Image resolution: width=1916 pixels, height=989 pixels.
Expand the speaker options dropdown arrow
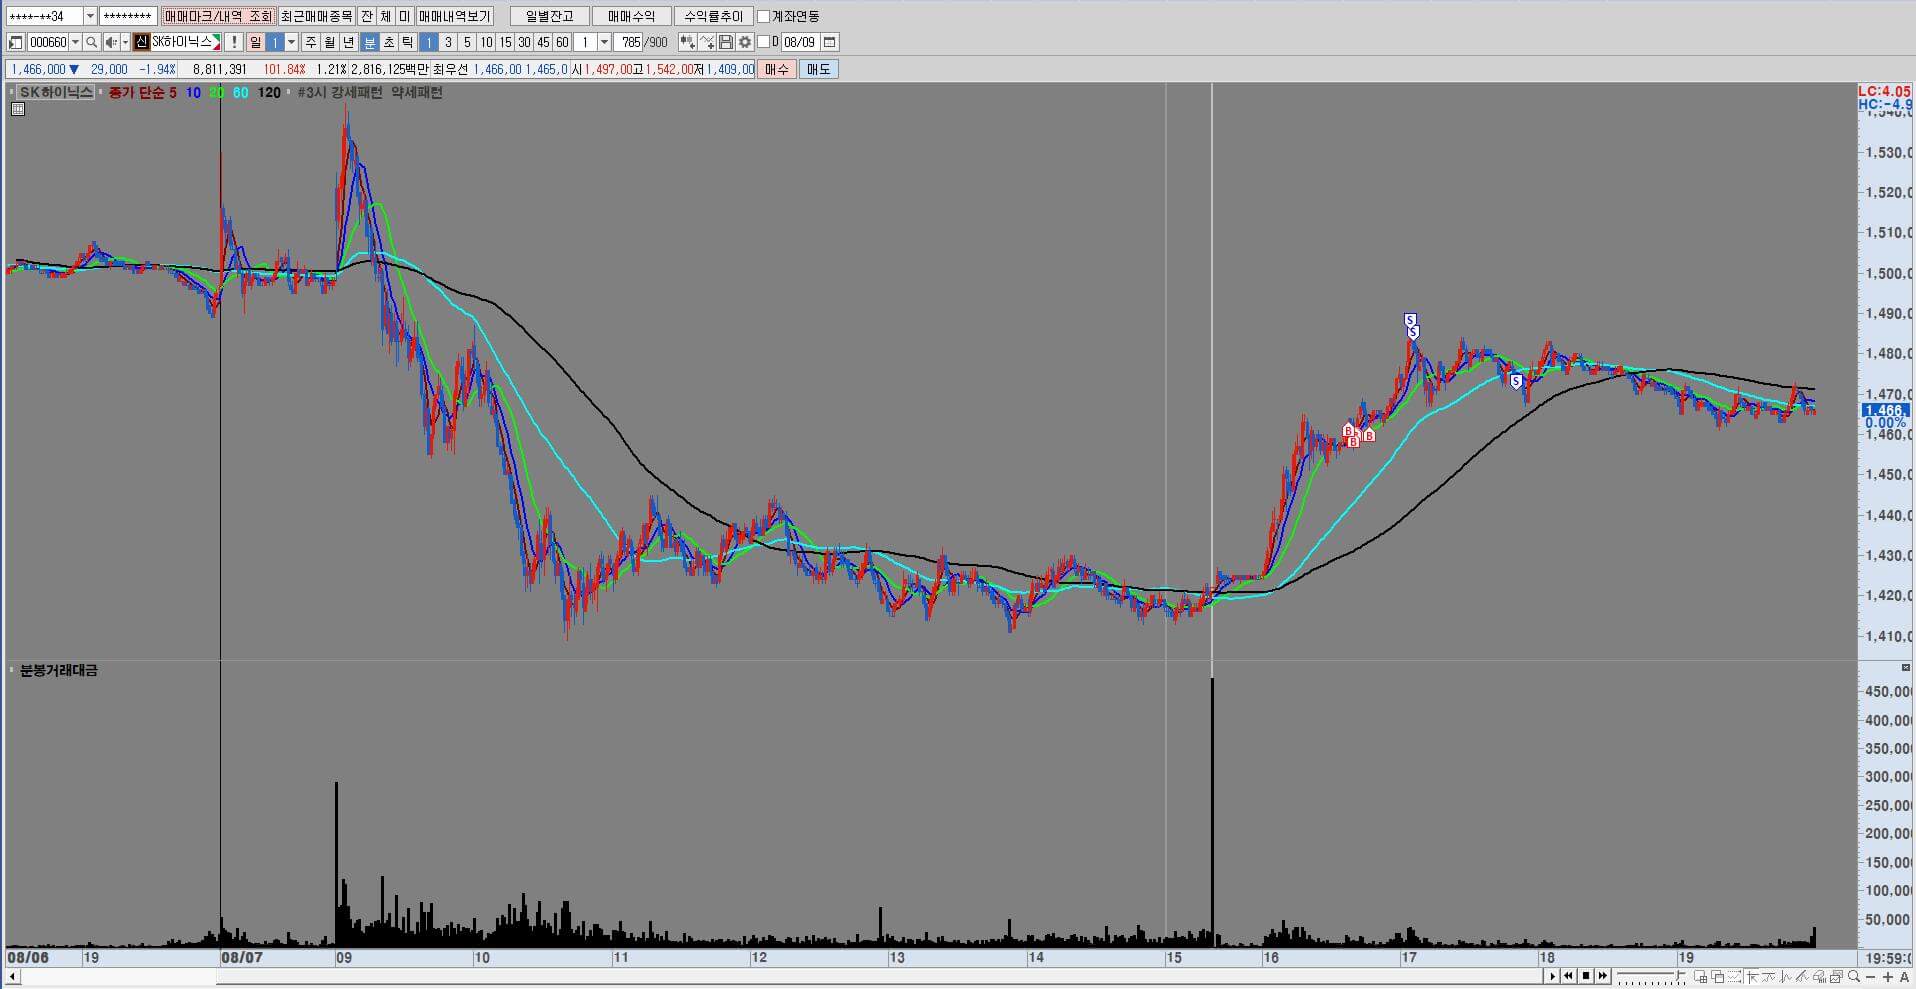(x=125, y=42)
